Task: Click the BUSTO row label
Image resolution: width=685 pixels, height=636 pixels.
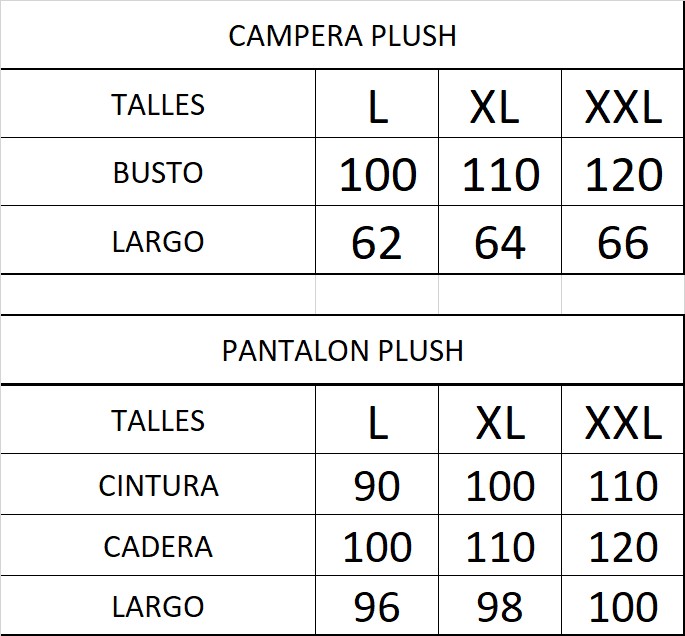Action: pos(158,173)
